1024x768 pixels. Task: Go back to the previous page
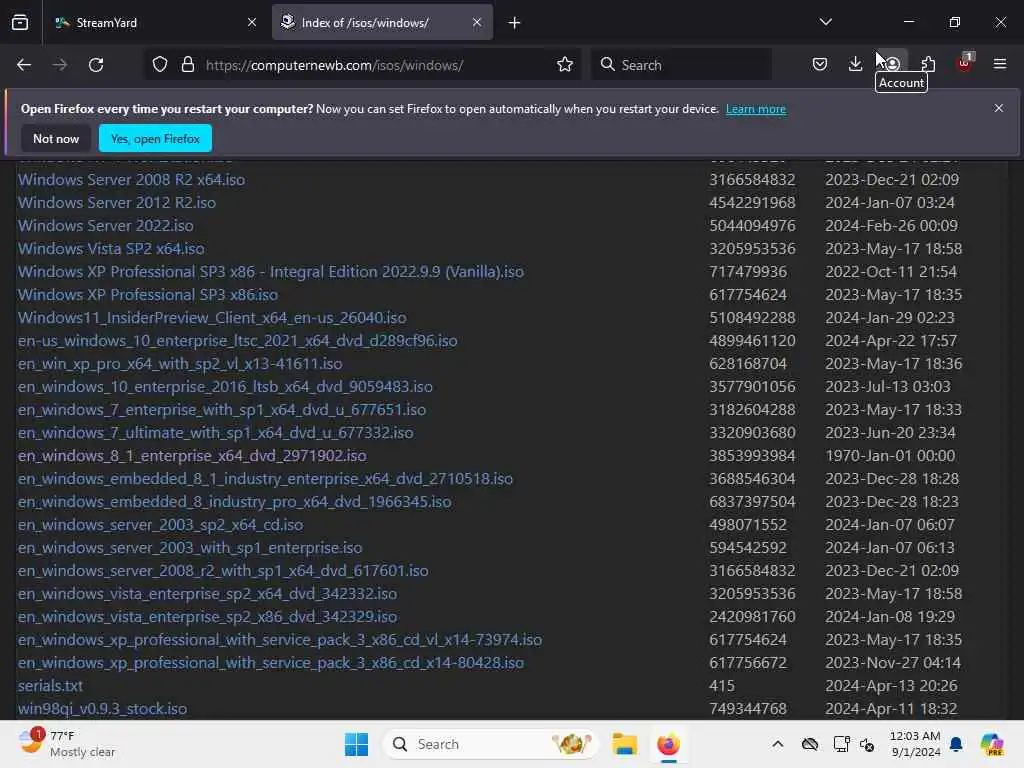[24, 65]
